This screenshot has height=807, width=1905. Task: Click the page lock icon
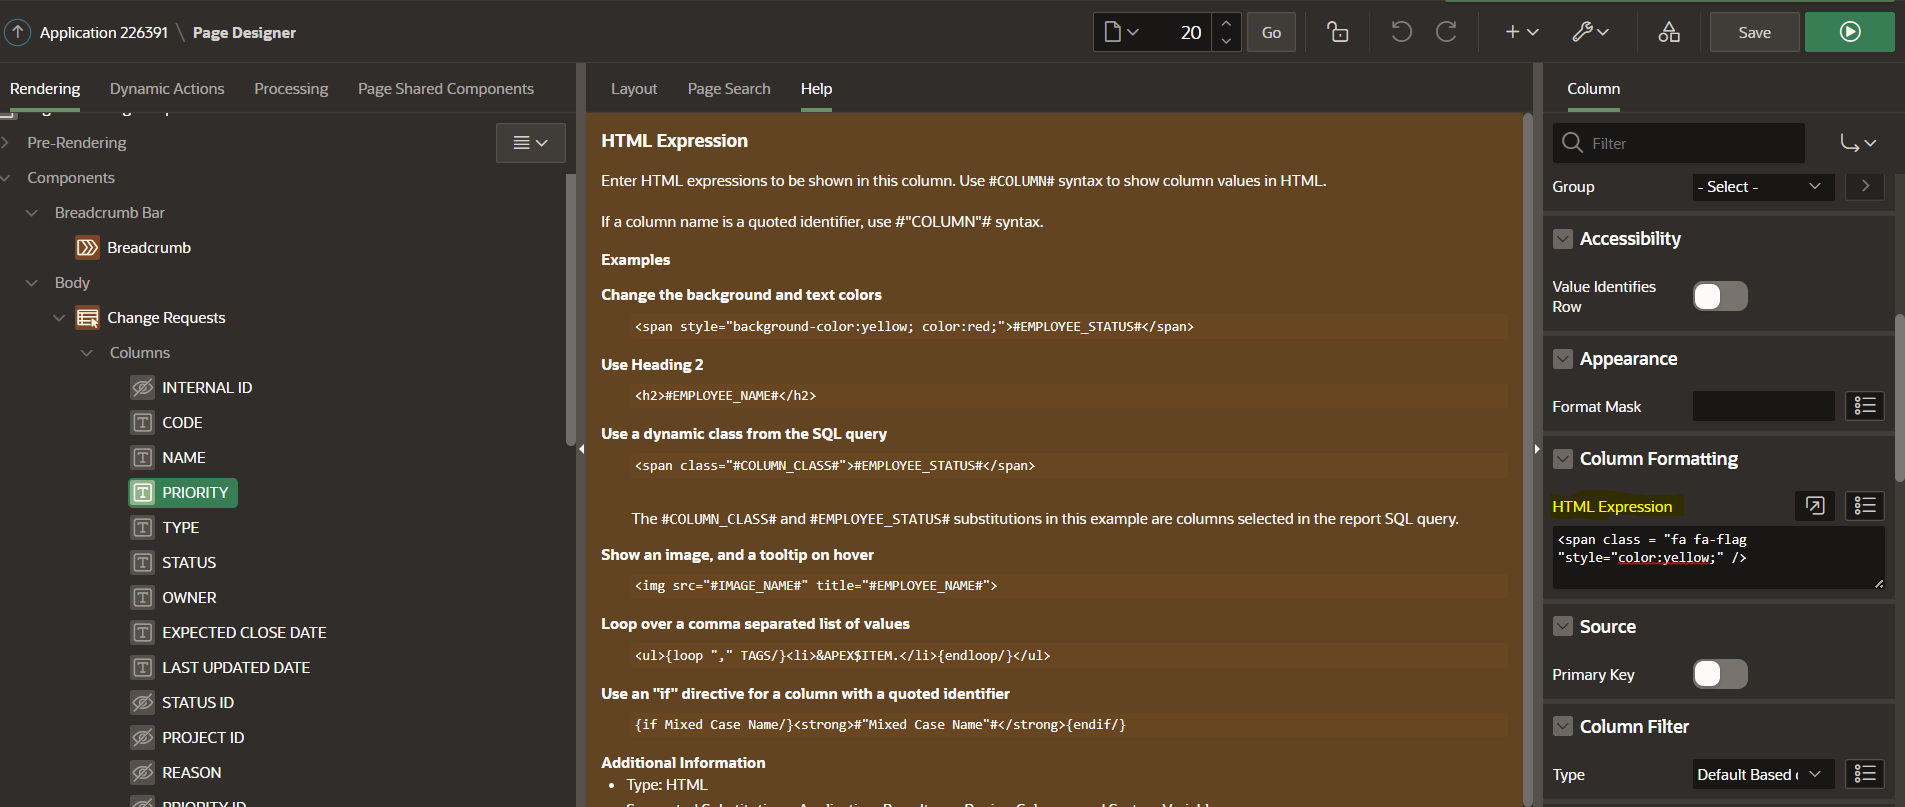[x=1337, y=32]
